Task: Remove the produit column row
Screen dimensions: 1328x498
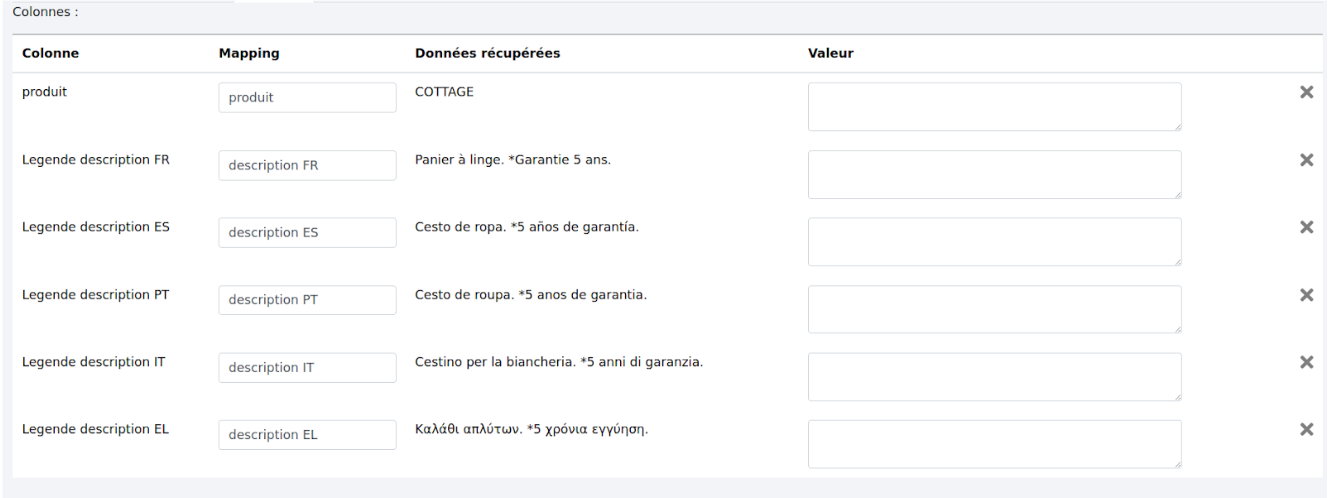Action: [x=1305, y=92]
